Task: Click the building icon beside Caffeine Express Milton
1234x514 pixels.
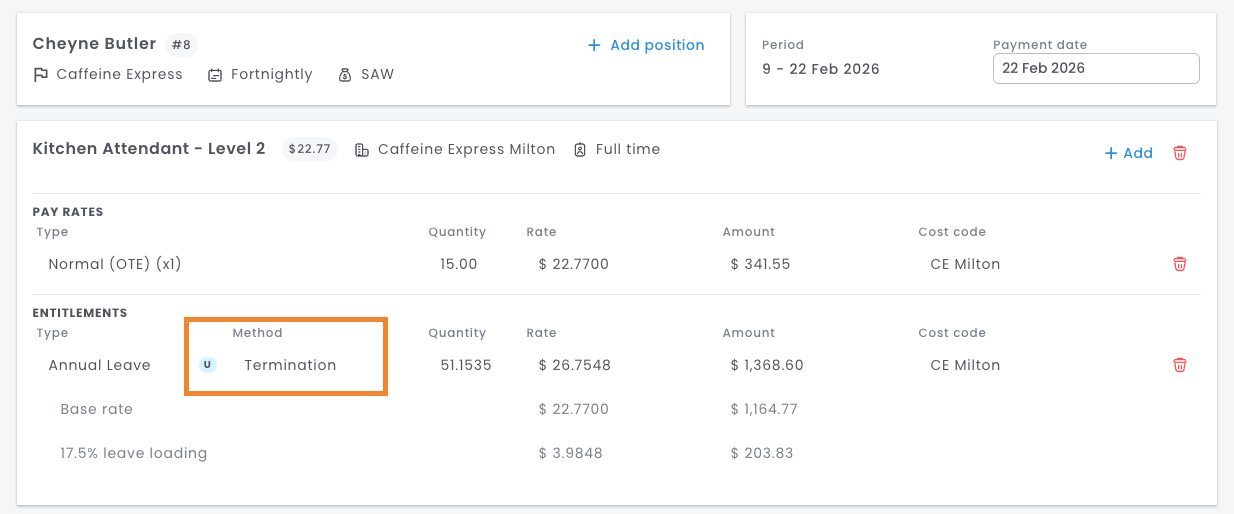Action: [362, 149]
